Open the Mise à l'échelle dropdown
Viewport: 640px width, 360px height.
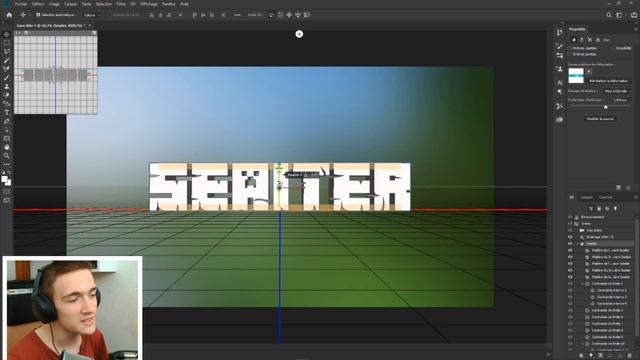click(617, 91)
